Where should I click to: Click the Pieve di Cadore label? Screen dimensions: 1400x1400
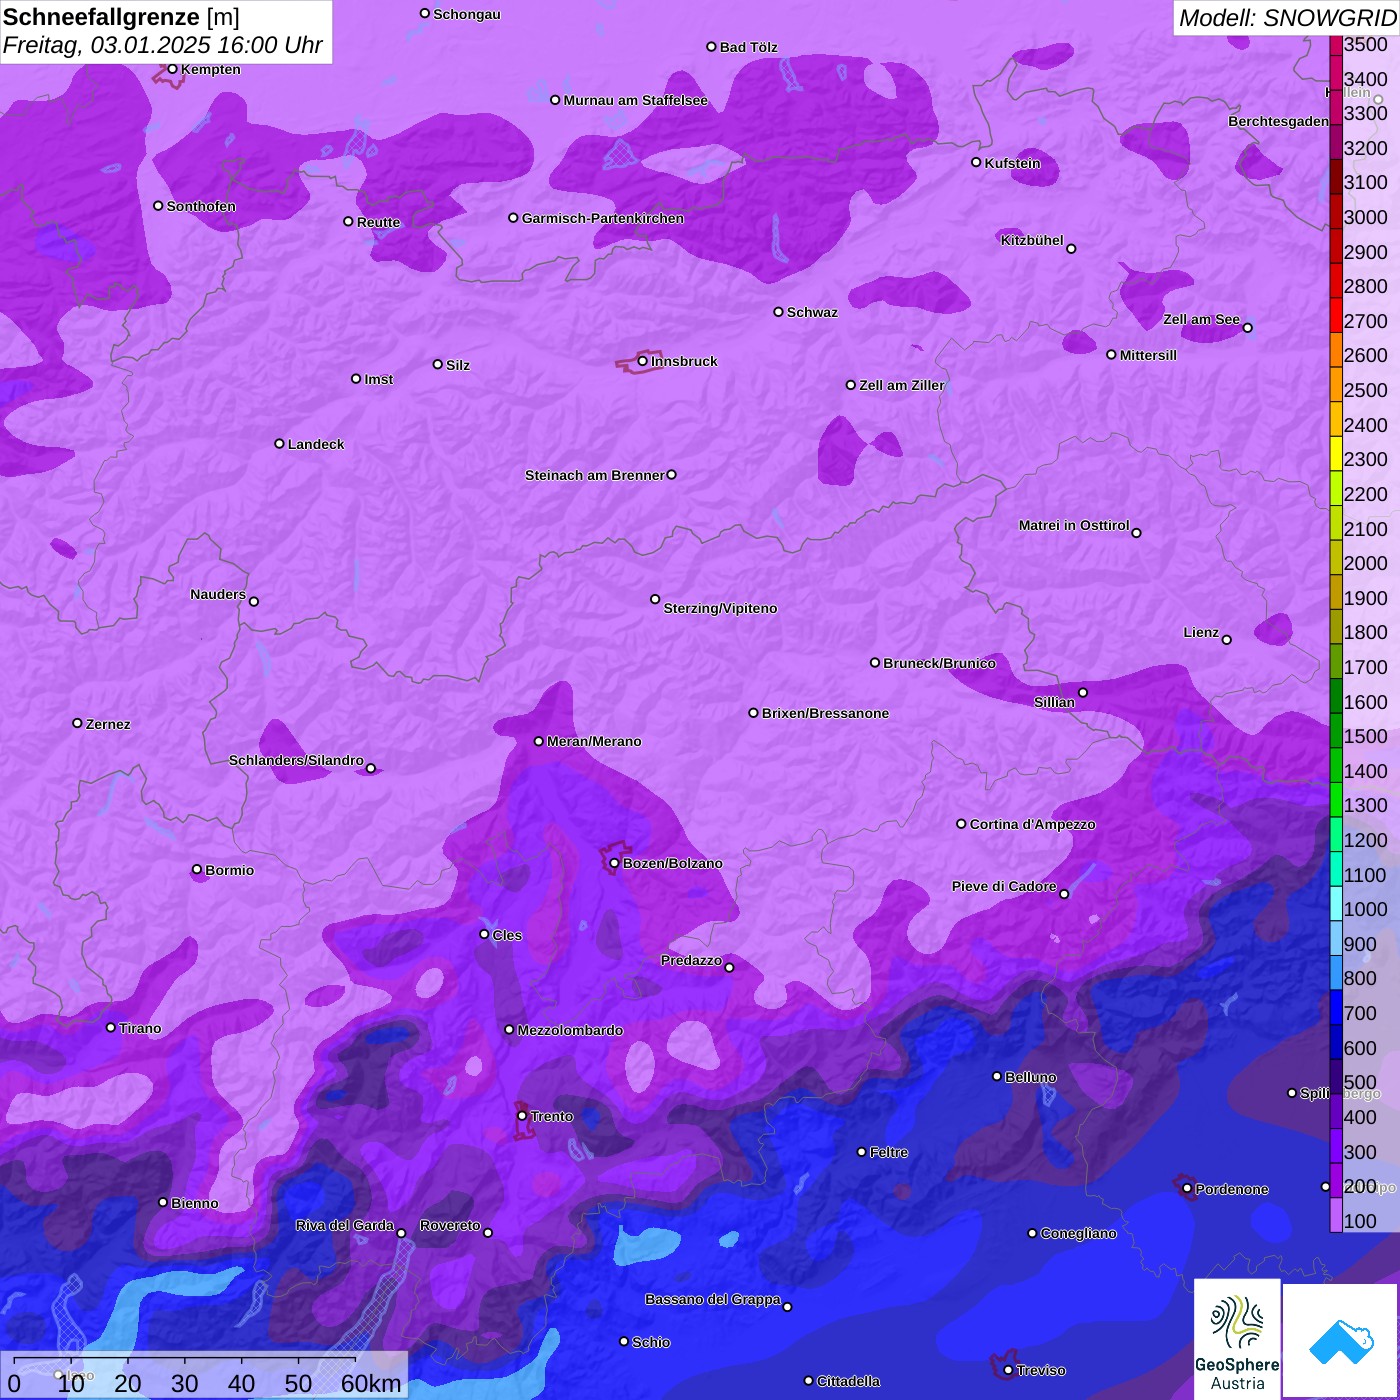(1004, 886)
